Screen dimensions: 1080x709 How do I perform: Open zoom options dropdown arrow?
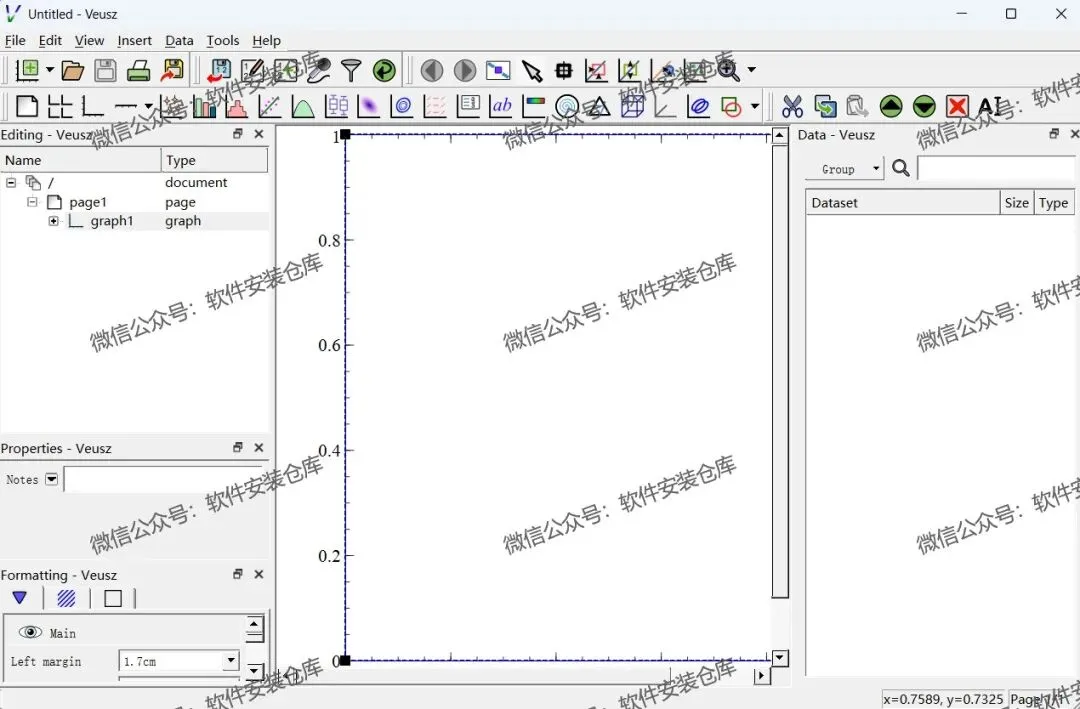click(x=751, y=70)
